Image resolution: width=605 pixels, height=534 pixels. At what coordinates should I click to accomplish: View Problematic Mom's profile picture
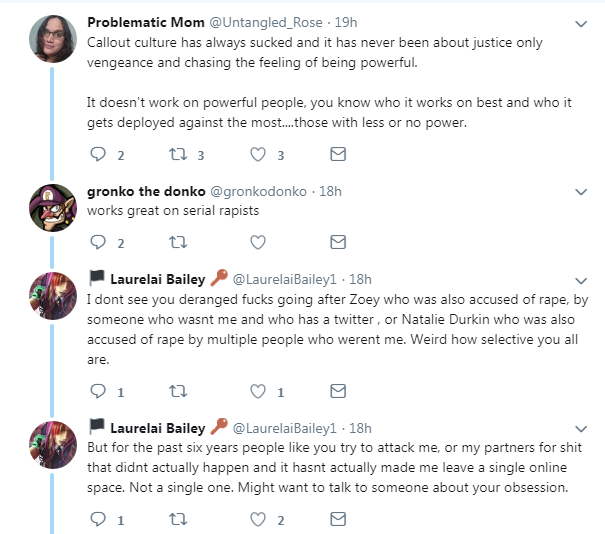click(53, 39)
